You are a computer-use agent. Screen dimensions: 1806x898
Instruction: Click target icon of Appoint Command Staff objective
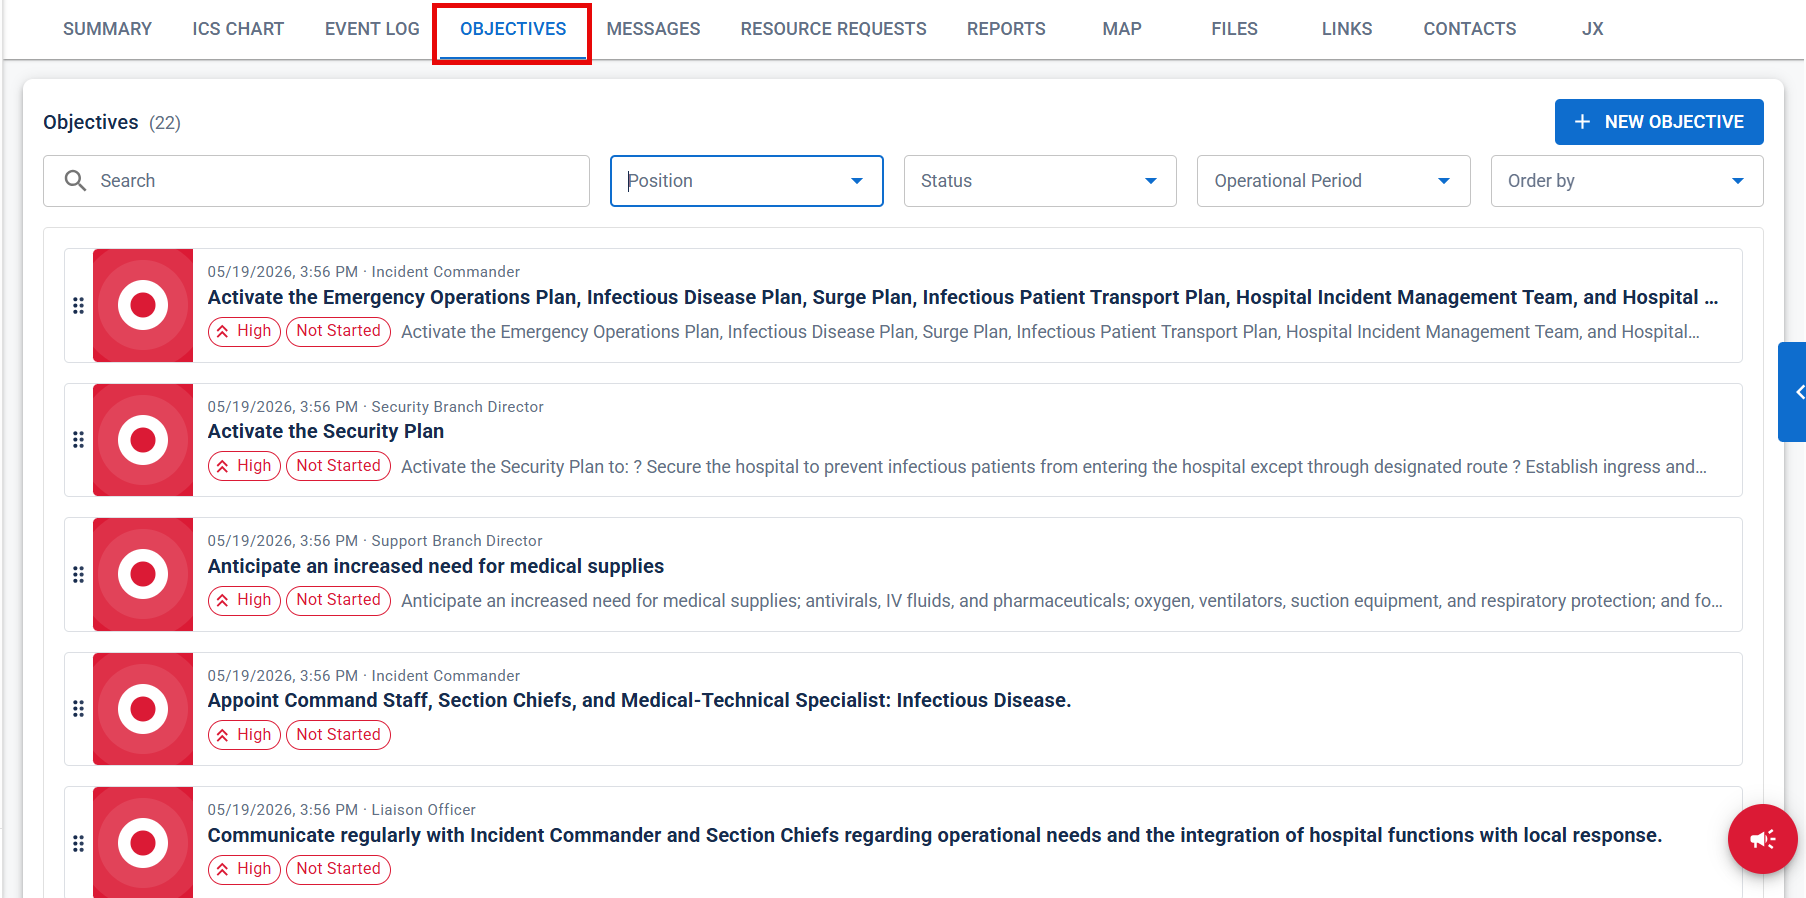point(143,709)
